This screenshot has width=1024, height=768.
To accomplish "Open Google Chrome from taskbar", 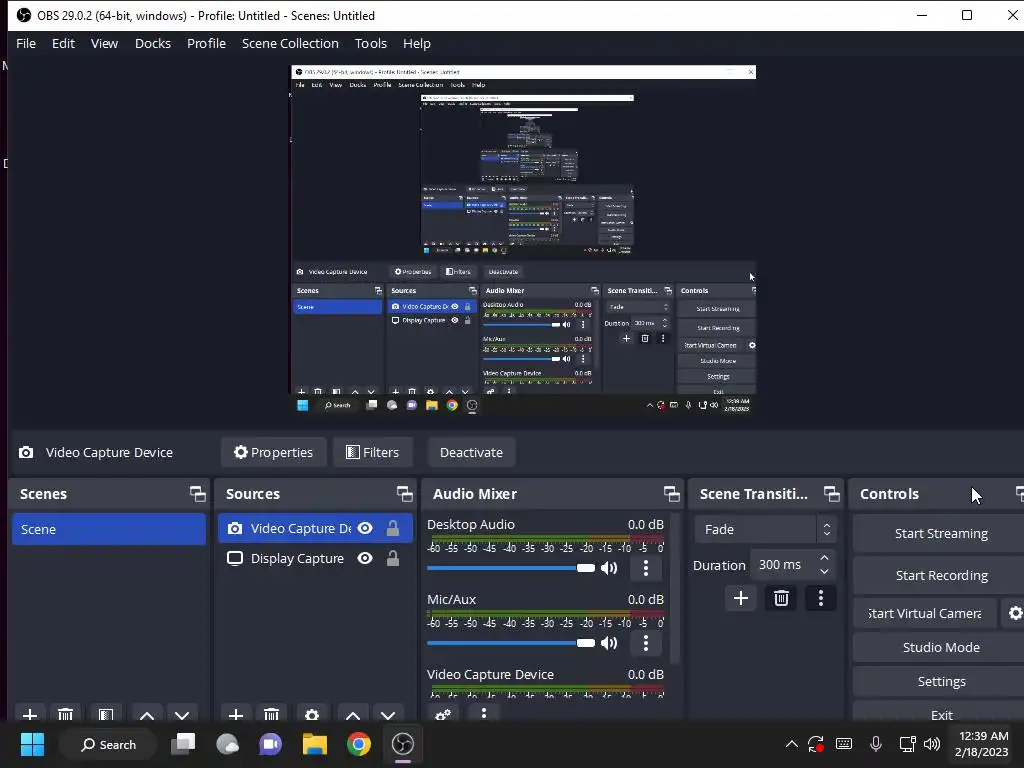I will click(359, 744).
